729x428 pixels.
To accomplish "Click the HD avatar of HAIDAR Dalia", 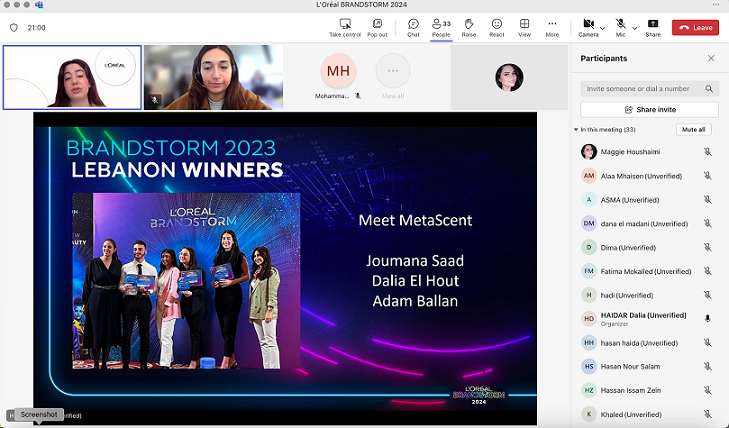I will [589, 319].
